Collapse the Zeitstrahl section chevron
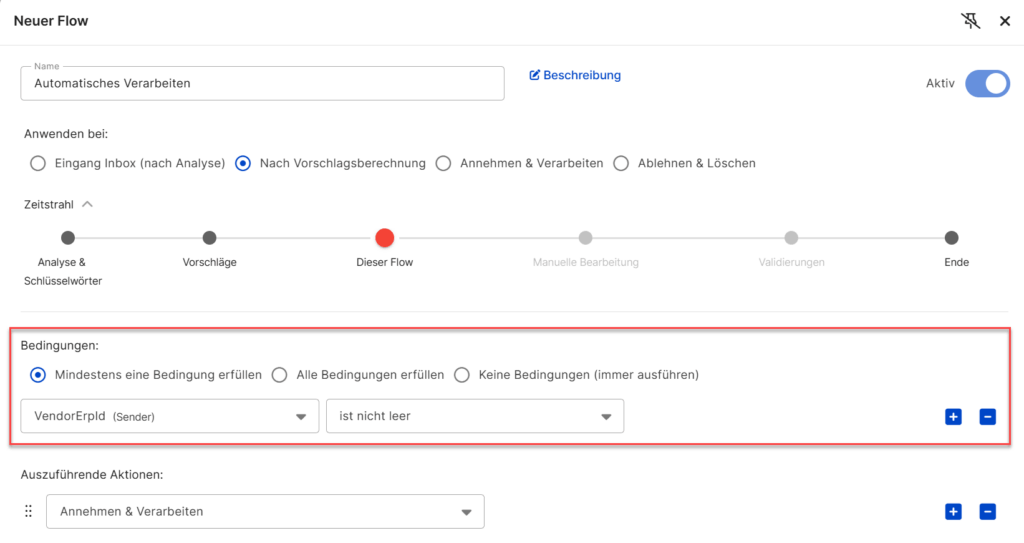The height and width of the screenshot is (543, 1024). (x=88, y=205)
